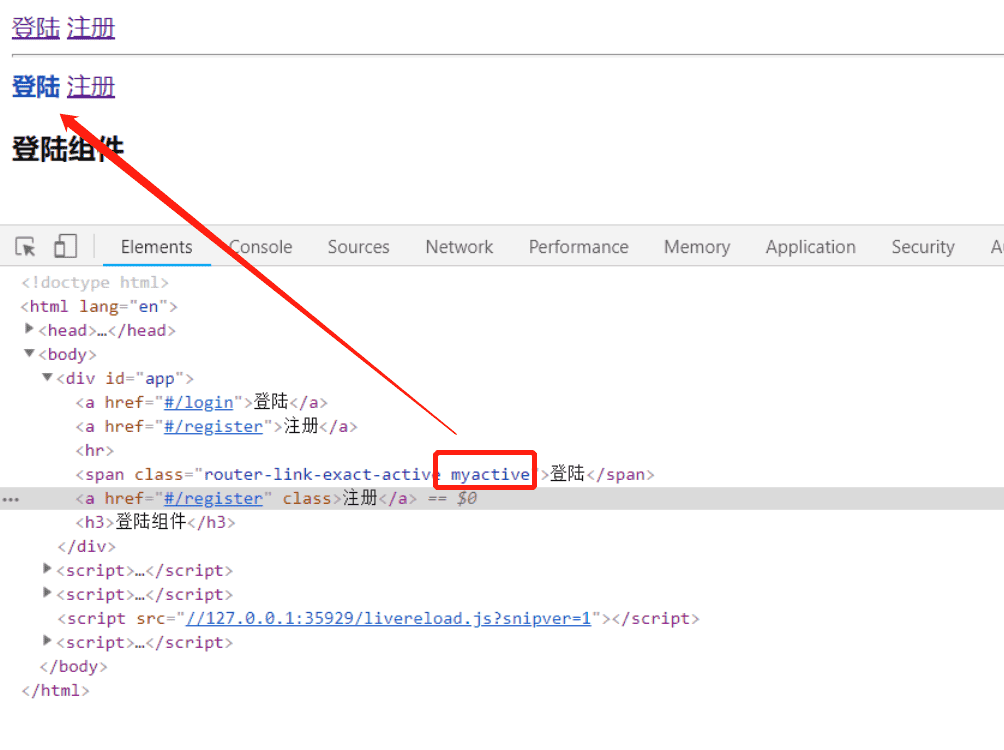
Task: Select the closing </div> row
Action: tap(86, 546)
